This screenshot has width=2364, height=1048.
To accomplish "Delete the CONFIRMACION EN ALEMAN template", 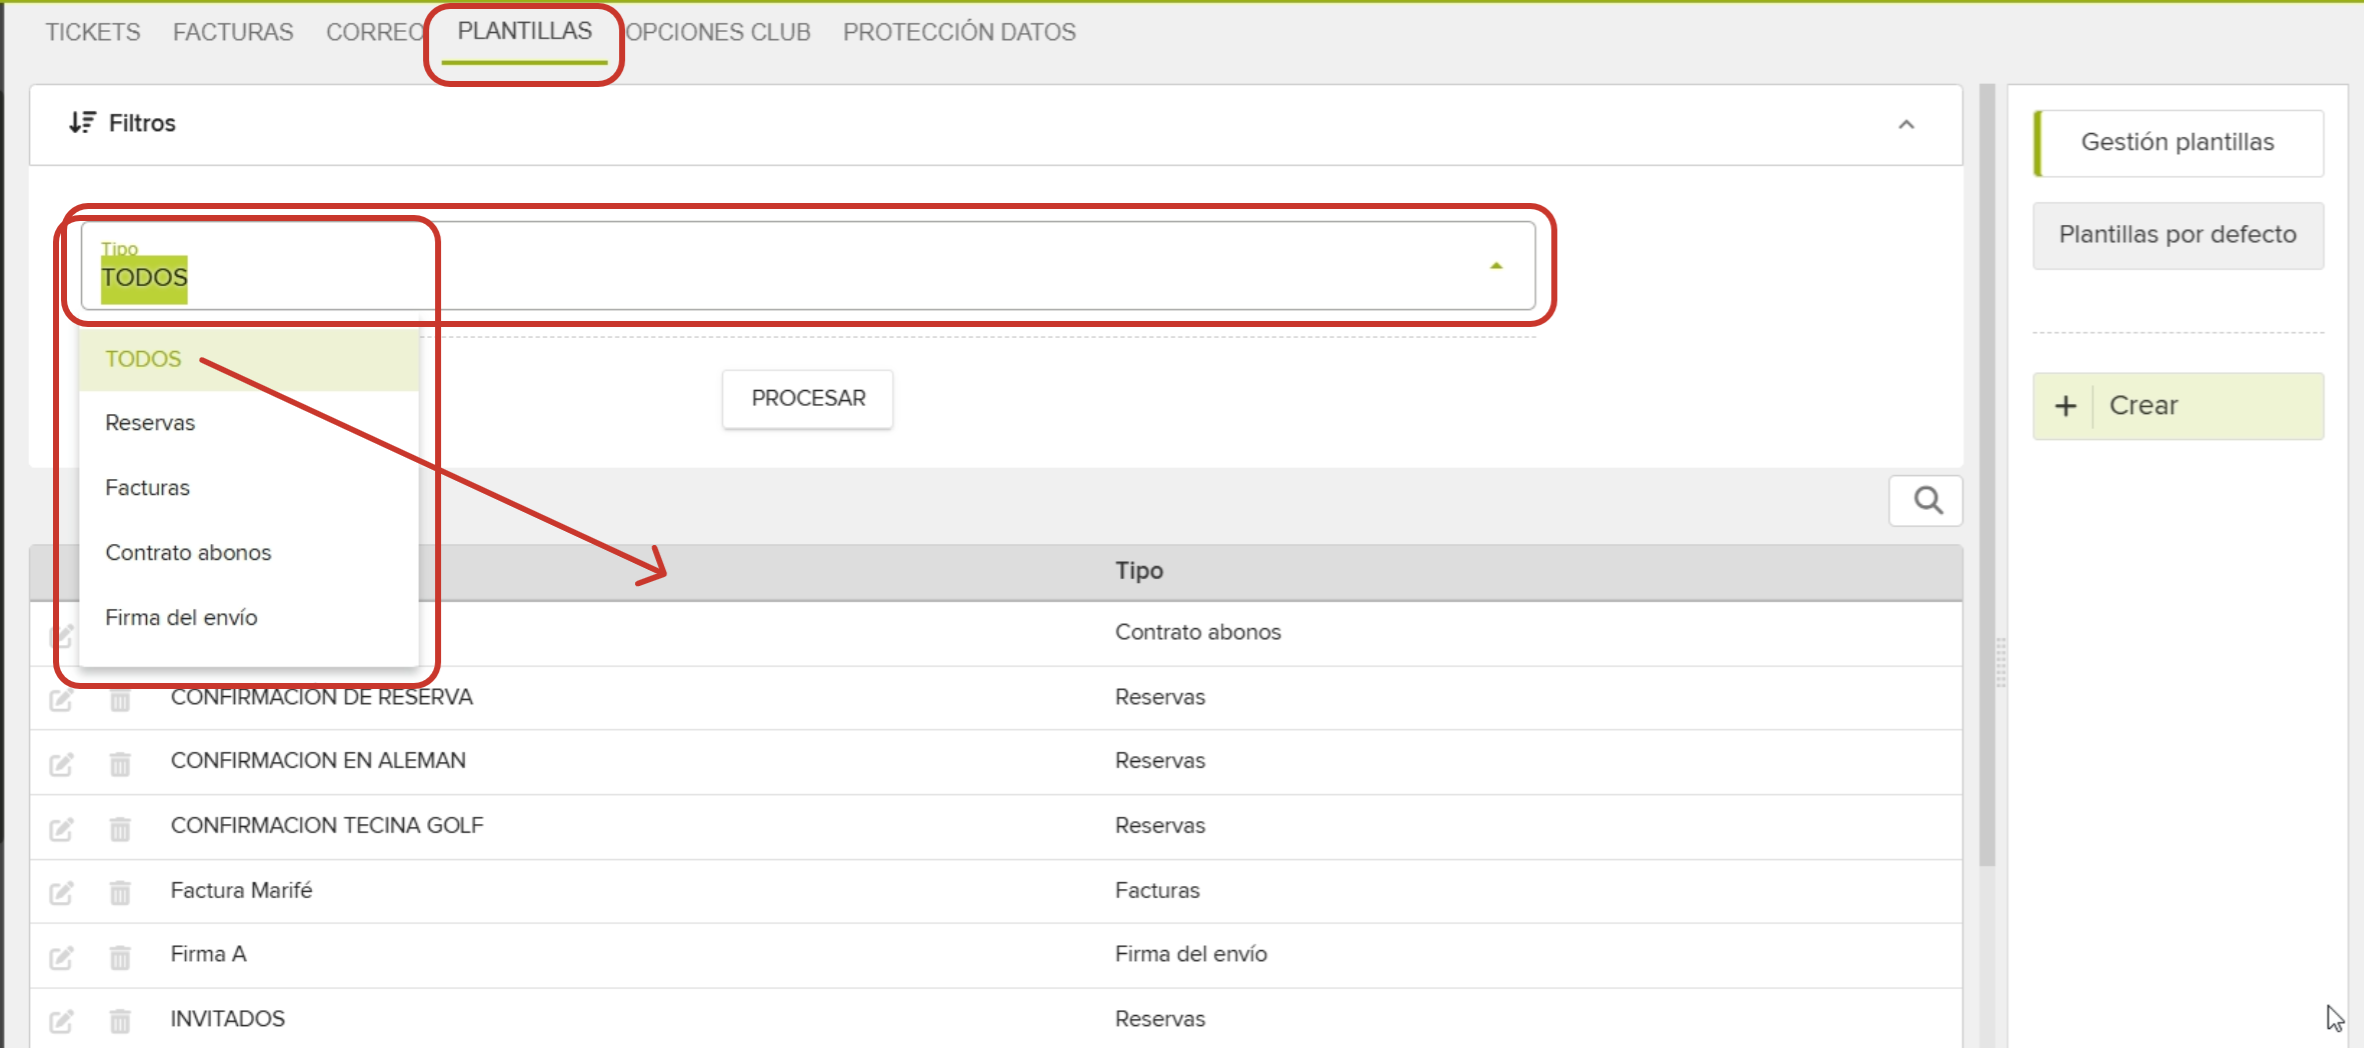I will tap(120, 765).
